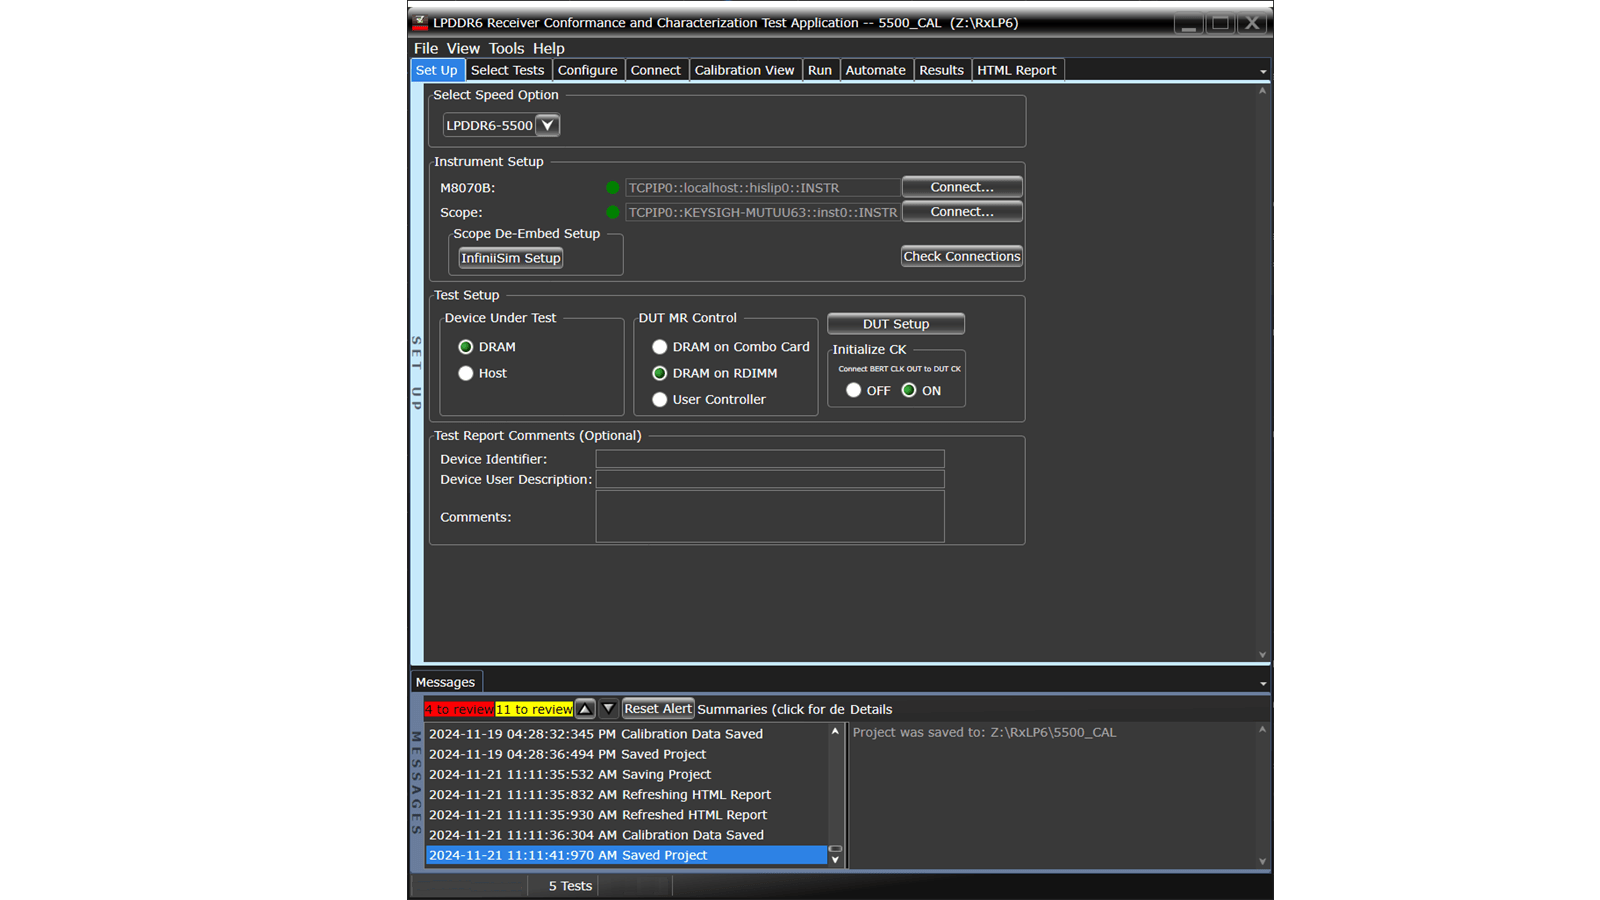The height and width of the screenshot is (900, 1600).
Task: Open the Tools menu
Action: click(x=506, y=48)
